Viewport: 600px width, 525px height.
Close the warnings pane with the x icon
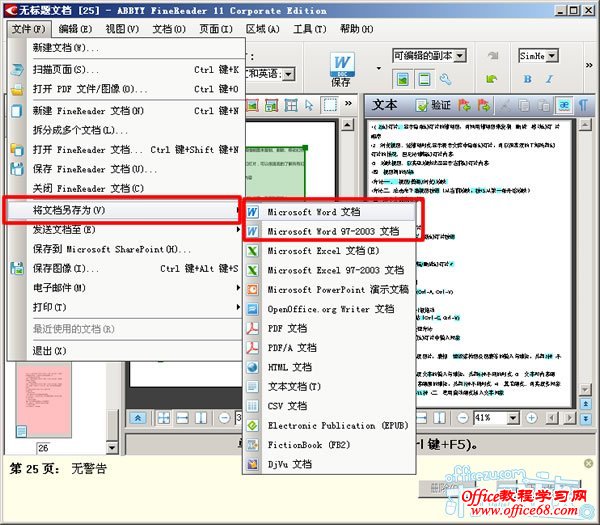(589, 464)
